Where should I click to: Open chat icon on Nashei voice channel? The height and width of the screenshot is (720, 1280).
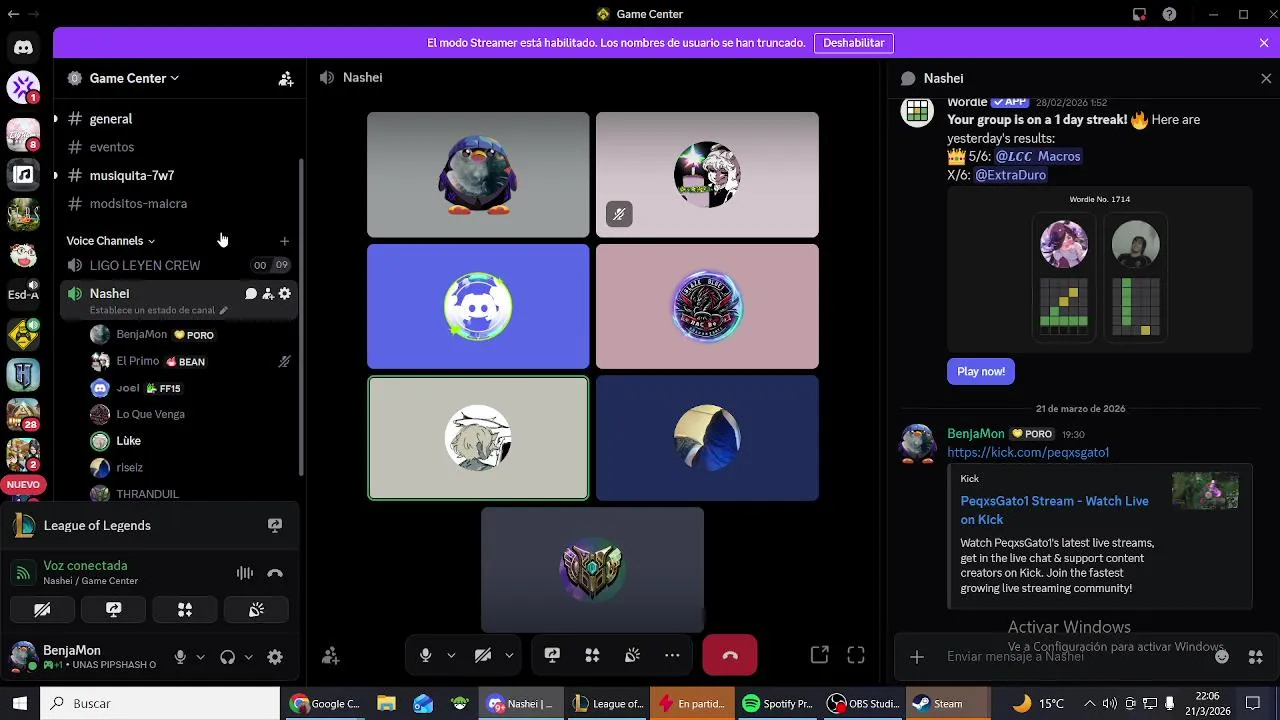pos(251,294)
